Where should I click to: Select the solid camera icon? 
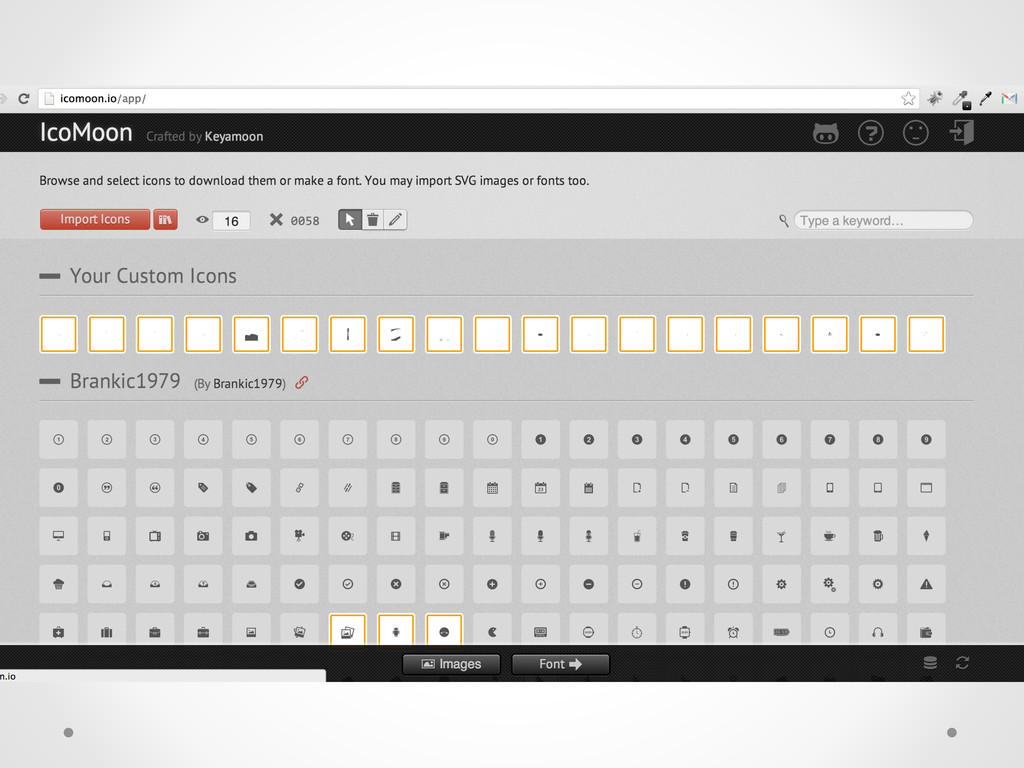251,536
